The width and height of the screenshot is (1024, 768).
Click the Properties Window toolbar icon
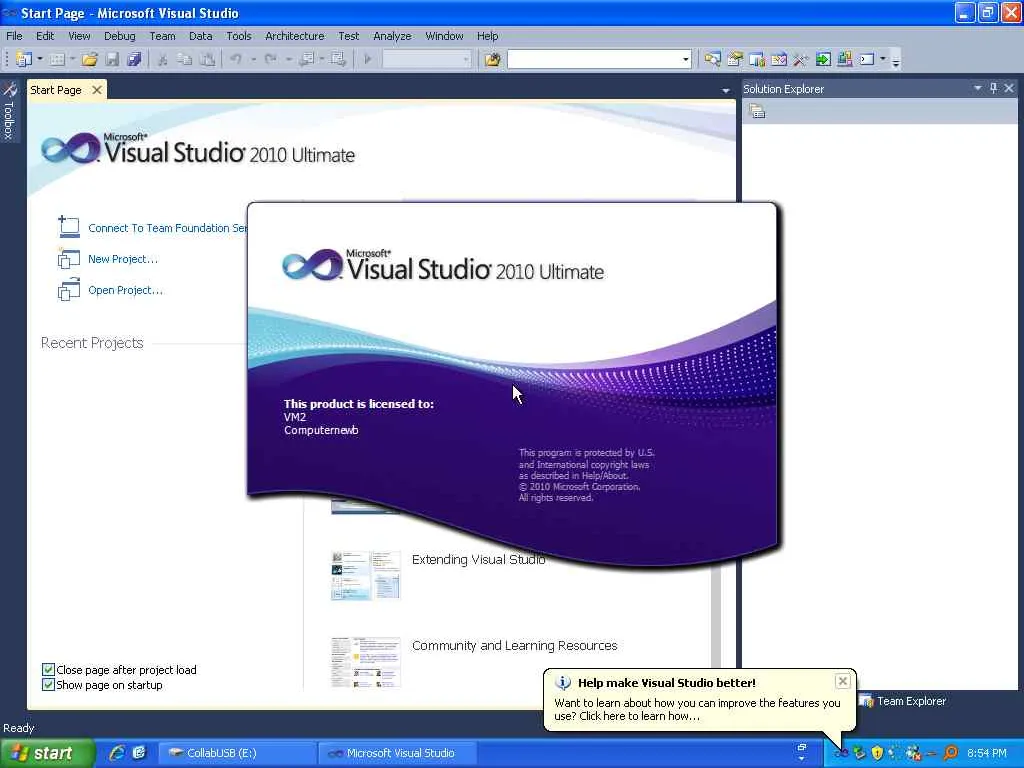tap(735, 59)
